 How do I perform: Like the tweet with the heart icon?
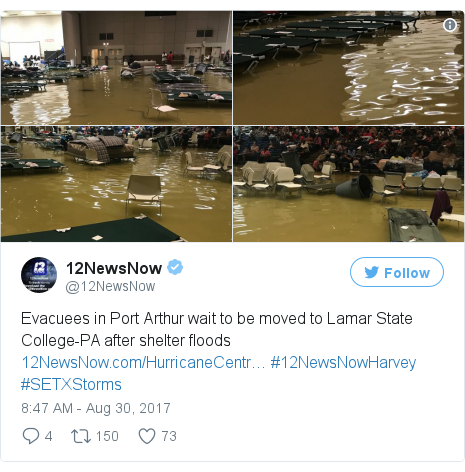click(147, 436)
